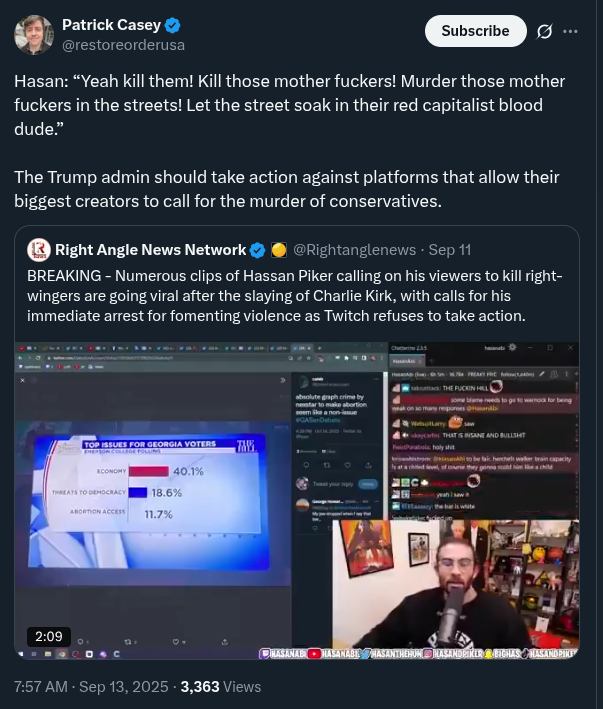Click the blue verified badge beside Patrick Casey
This screenshot has width=603, height=709.
172,25
